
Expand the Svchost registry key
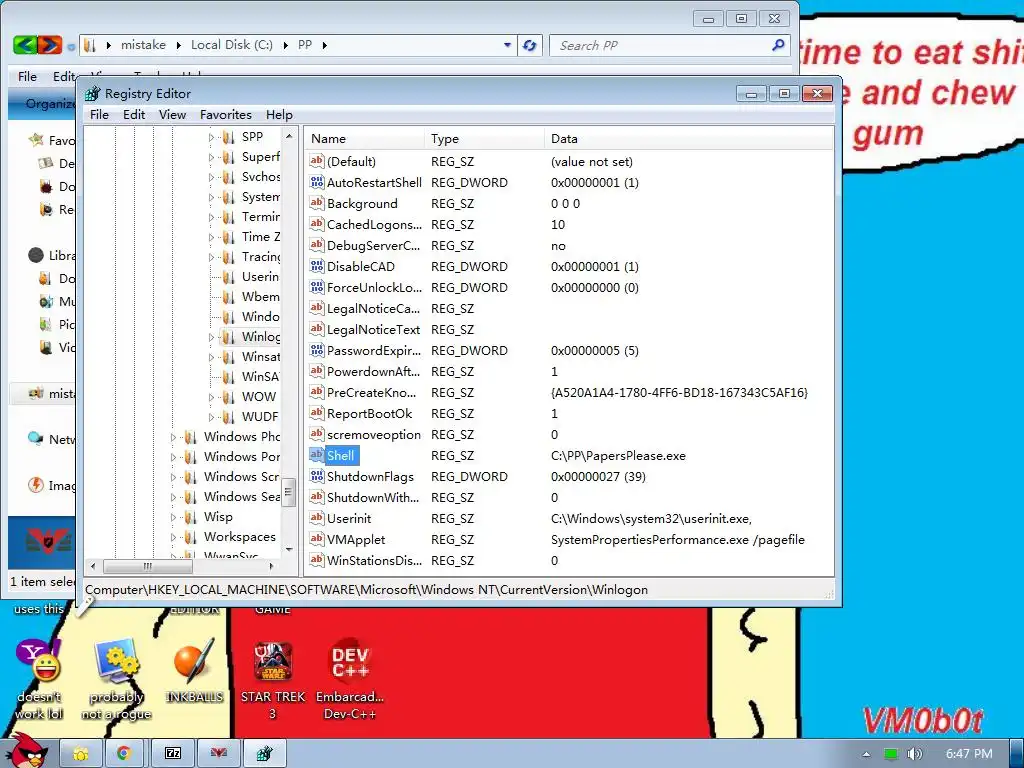point(211,177)
